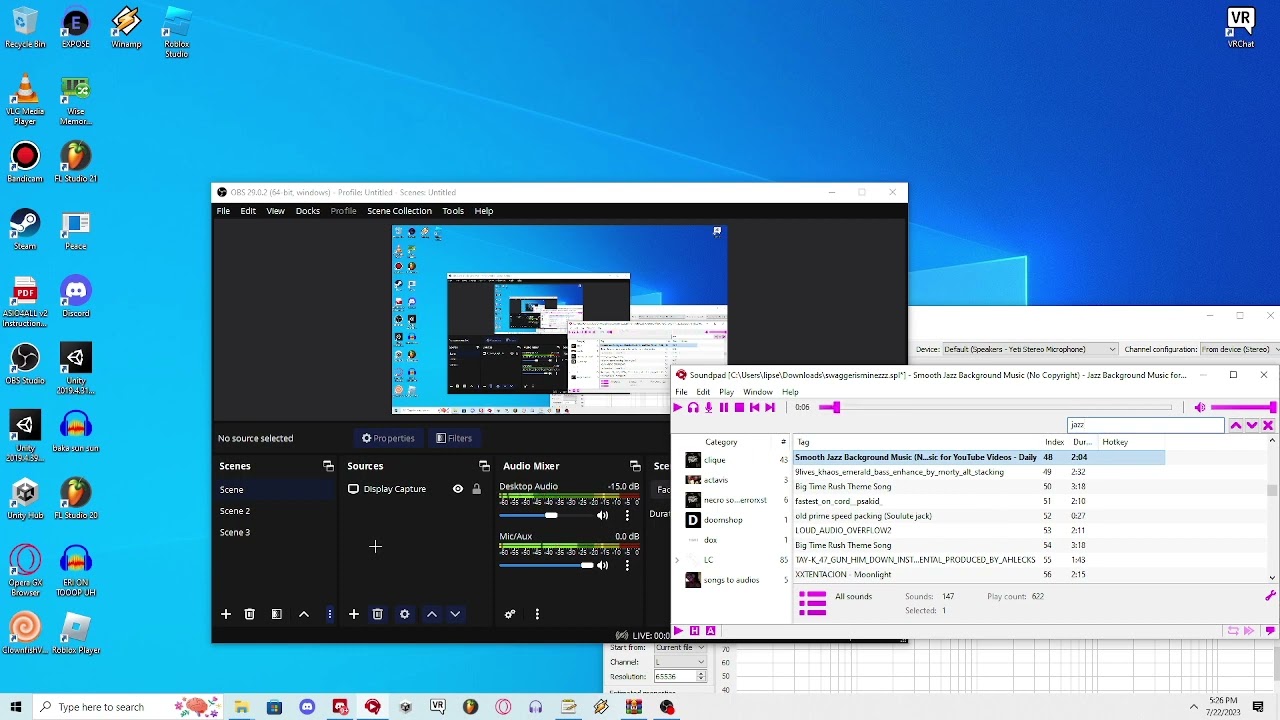The image size is (1280, 720).
Task: Add a new source in OBS
Action: [353, 614]
